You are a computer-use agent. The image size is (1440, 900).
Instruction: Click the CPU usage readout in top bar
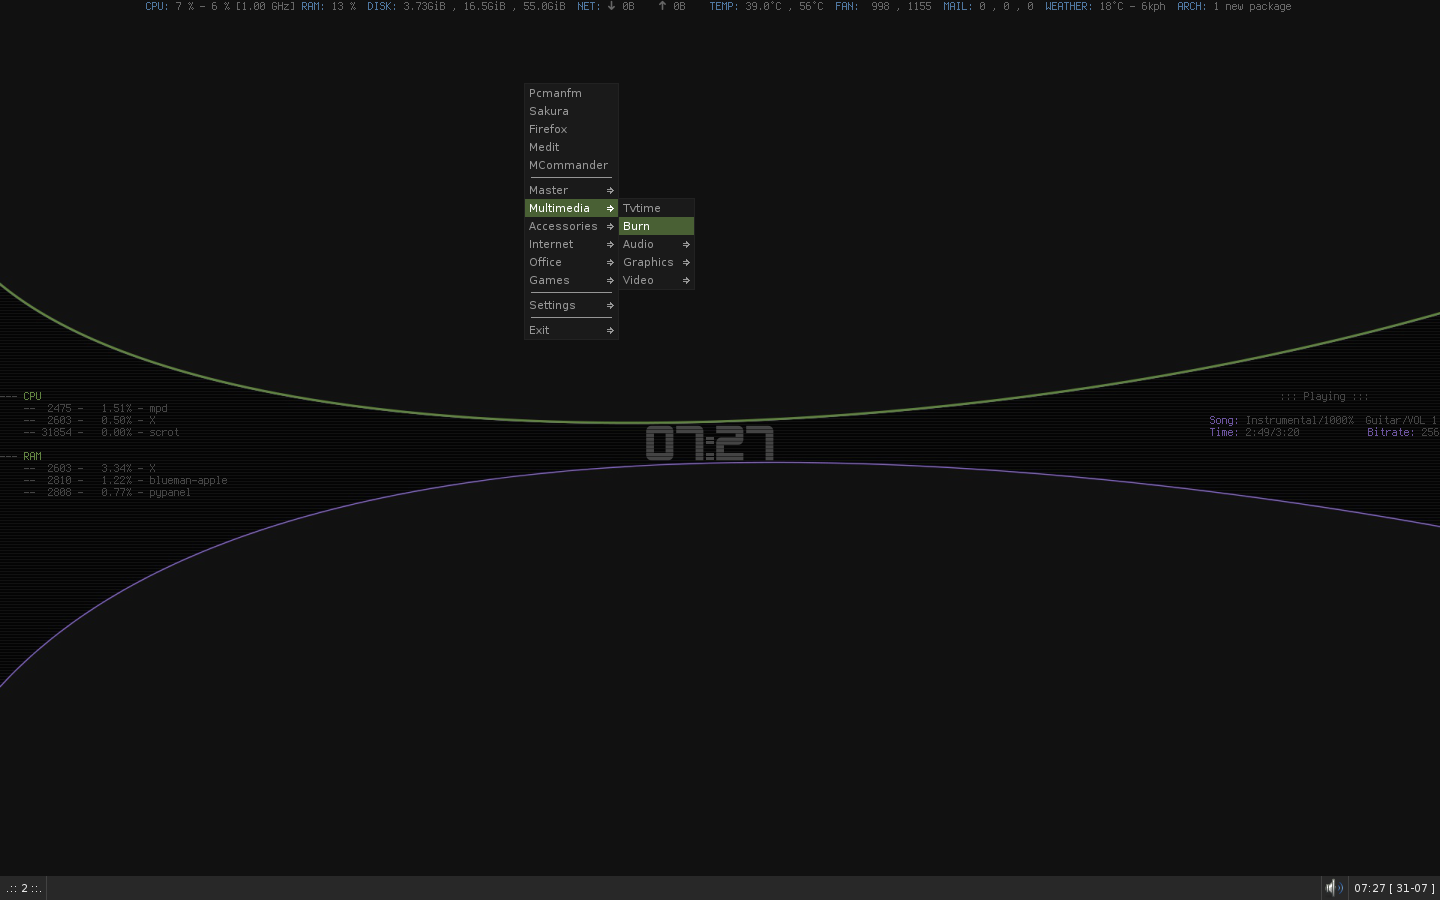point(220,6)
